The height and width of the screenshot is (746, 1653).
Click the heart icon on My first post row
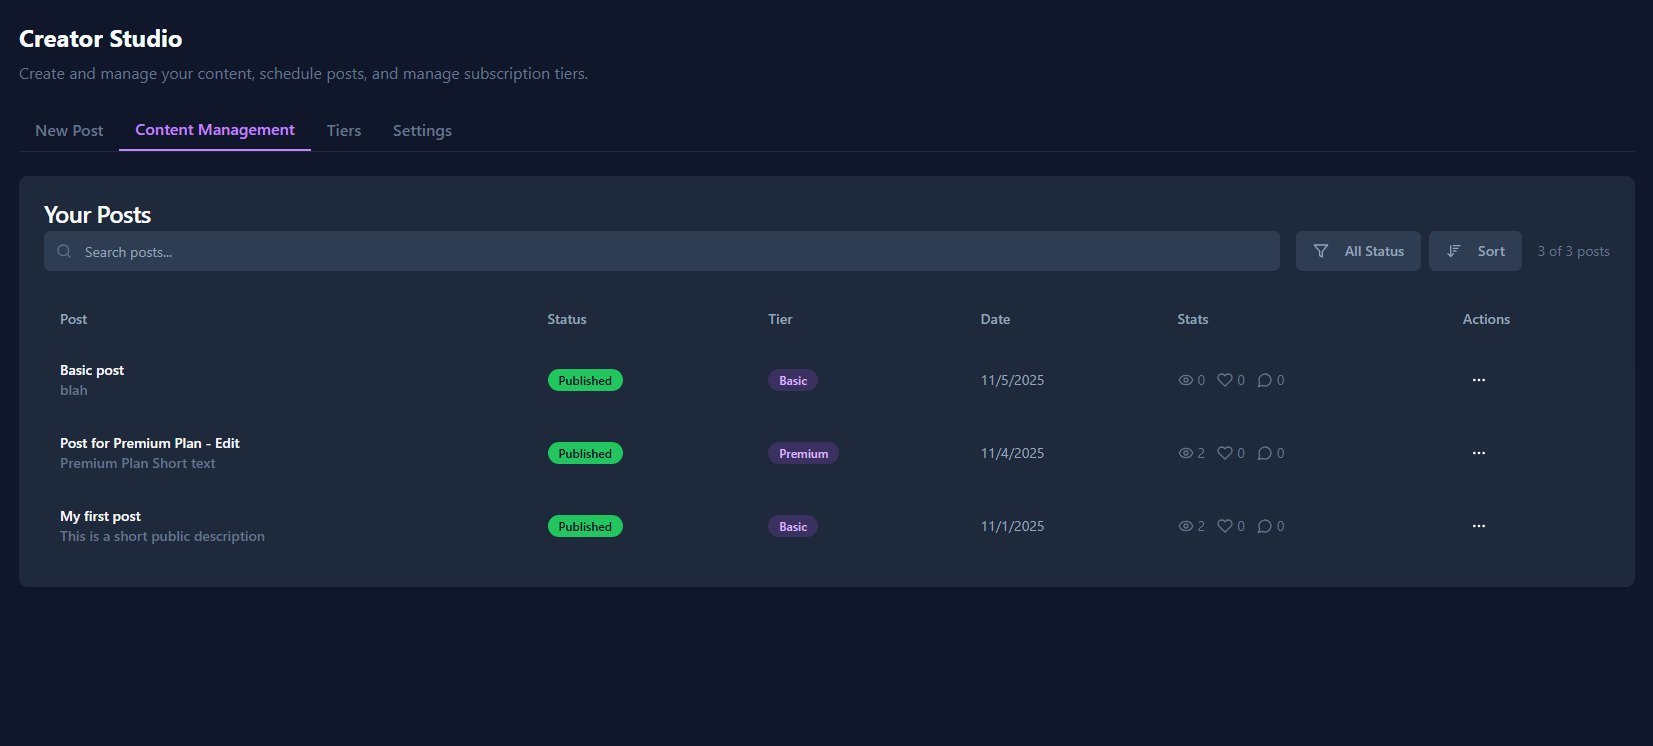(x=1224, y=526)
